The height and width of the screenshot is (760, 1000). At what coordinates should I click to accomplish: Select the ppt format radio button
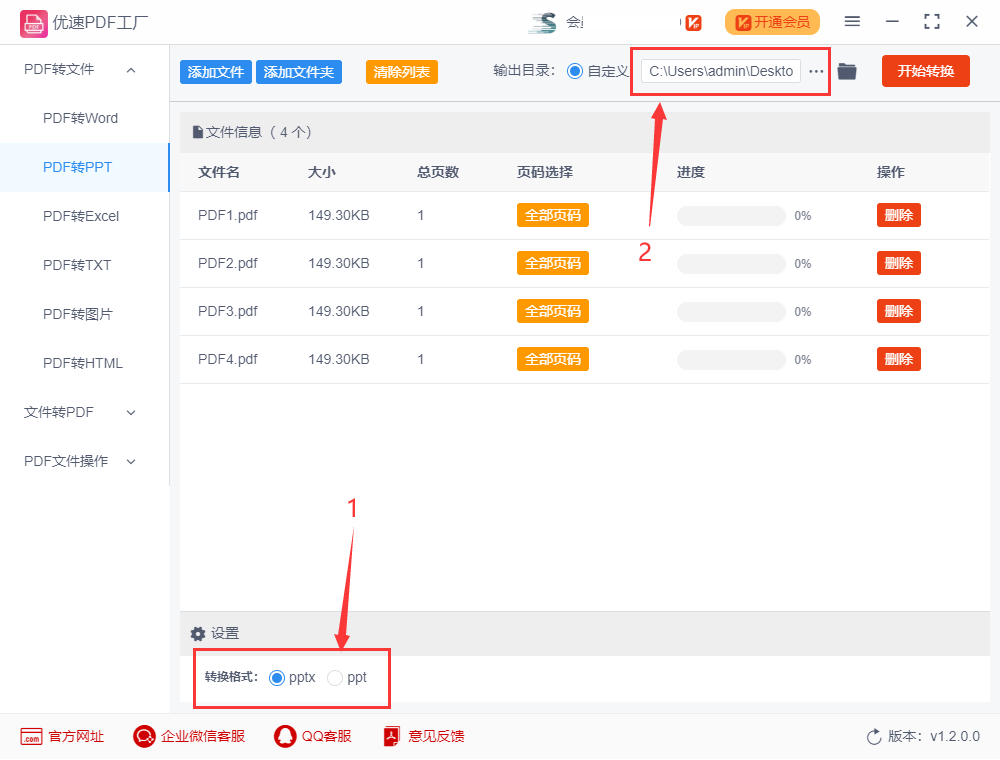(x=335, y=678)
